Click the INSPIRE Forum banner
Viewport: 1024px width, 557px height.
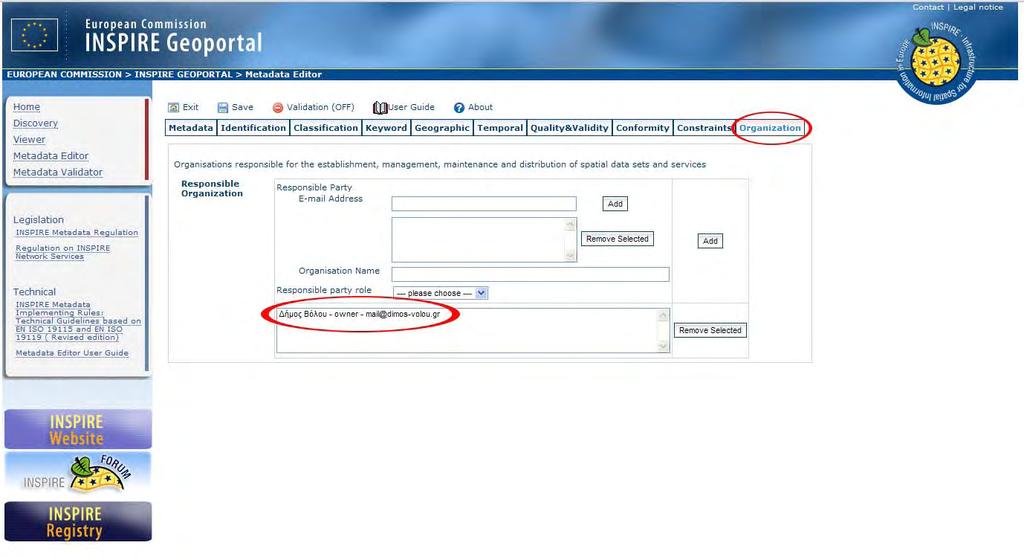coord(78,474)
